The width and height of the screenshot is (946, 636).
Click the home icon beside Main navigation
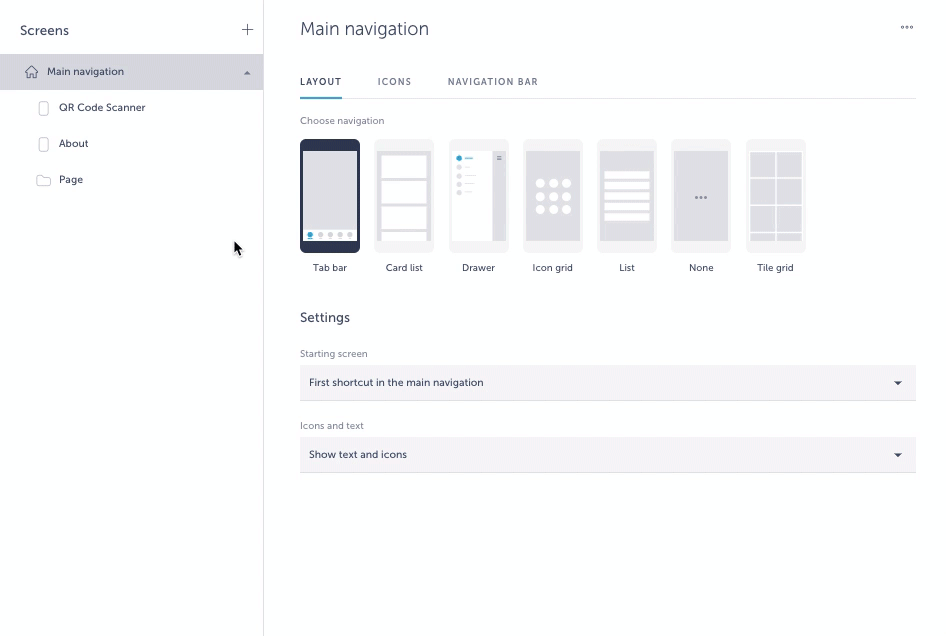[31, 72]
